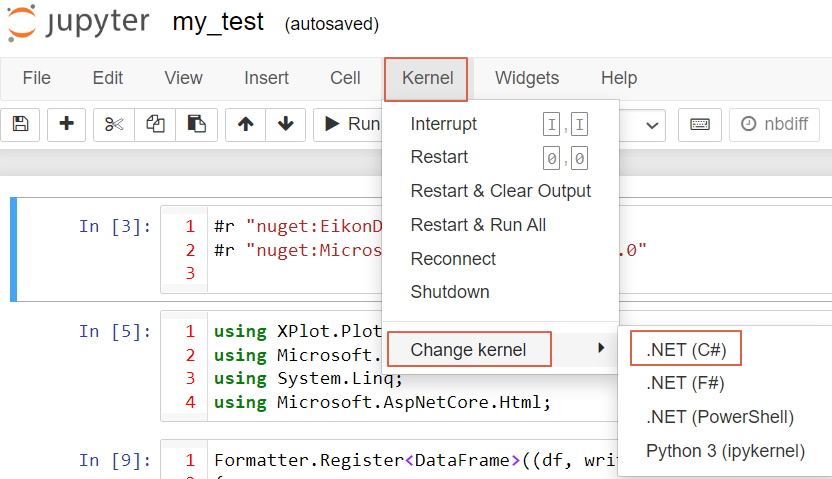Cut selected cells with scissors icon
Image resolution: width=832 pixels, height=479 pixels.
(x=114, y=124)
